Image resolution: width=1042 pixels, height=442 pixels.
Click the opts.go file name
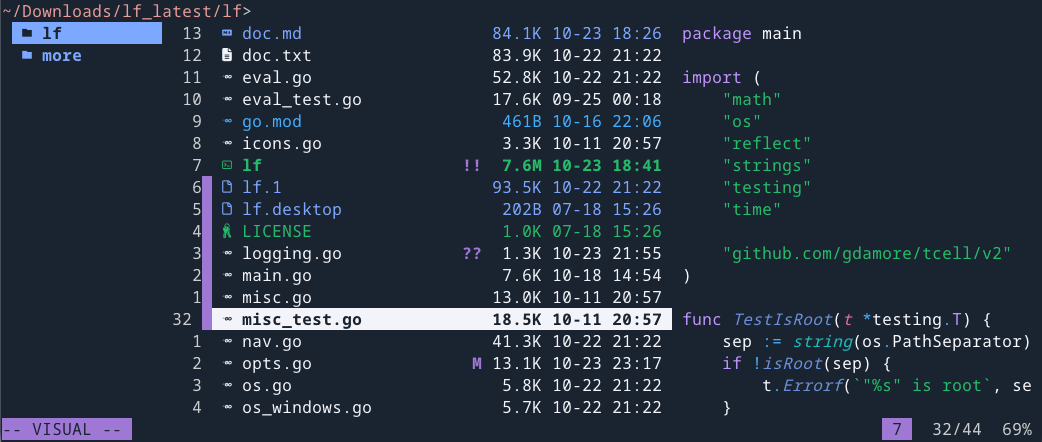(276, 364)
